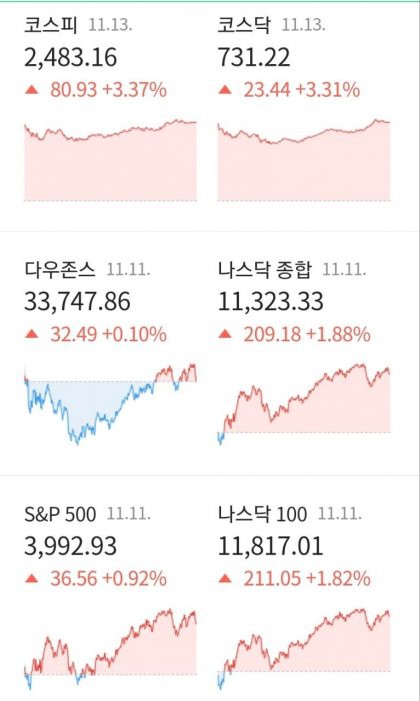Click the 나스닥 종합 red up-triangle icon
This screenshot has width=420, height=701.
click(x=225, y=334)
